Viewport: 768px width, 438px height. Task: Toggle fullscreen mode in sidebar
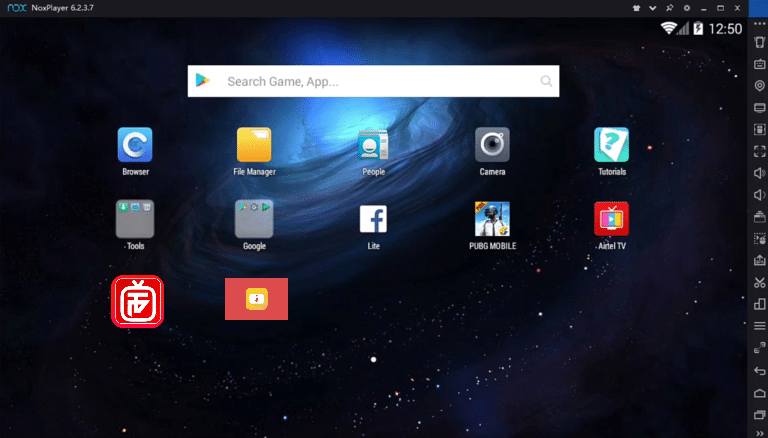(x=760, y=151)
